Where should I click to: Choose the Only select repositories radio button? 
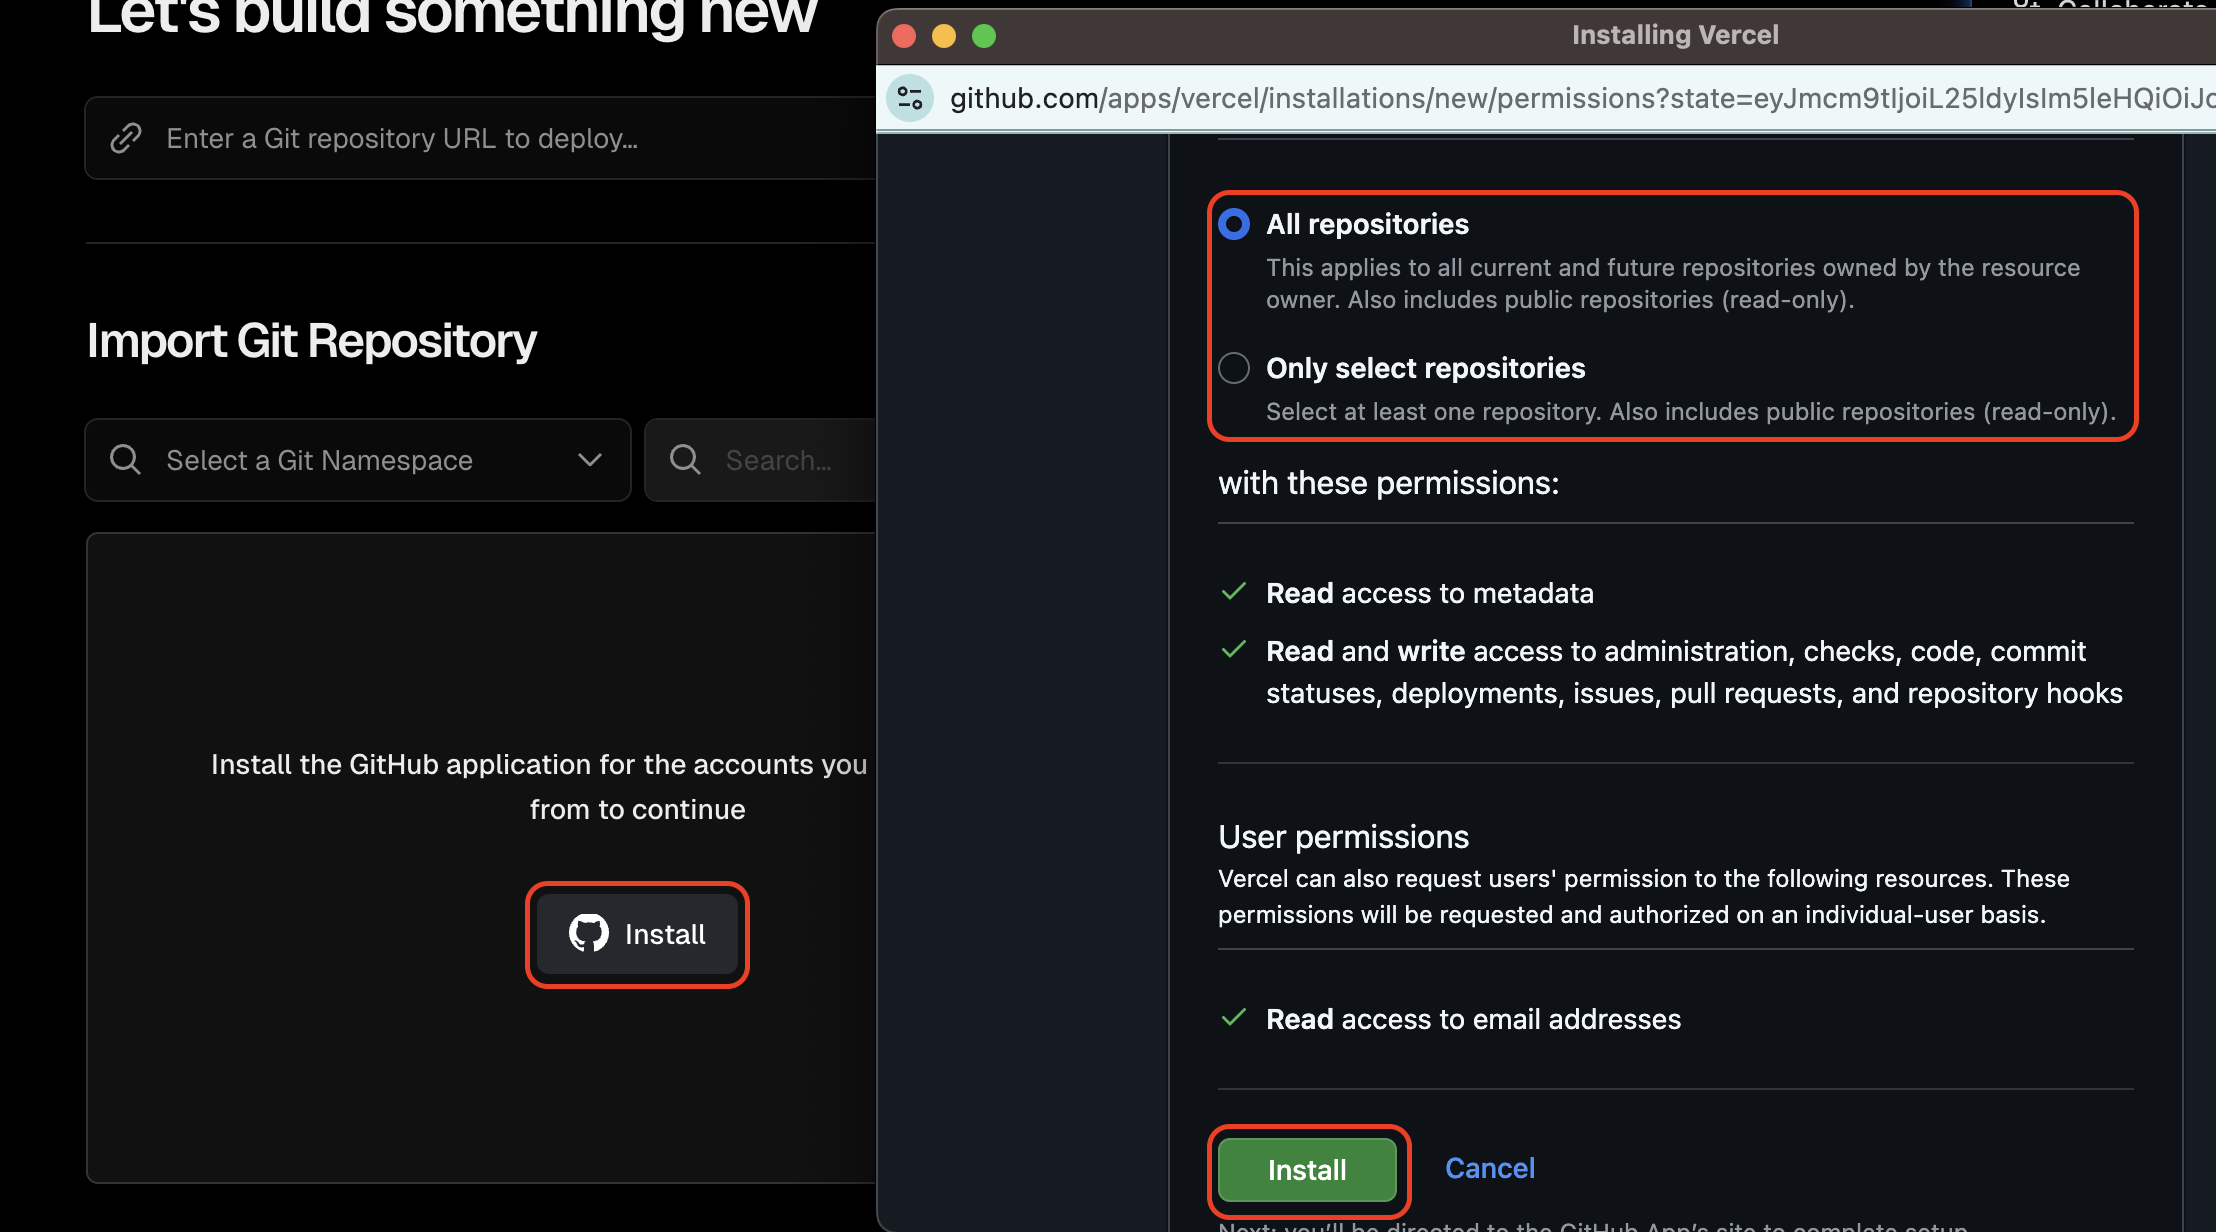tap(1234, 368)
